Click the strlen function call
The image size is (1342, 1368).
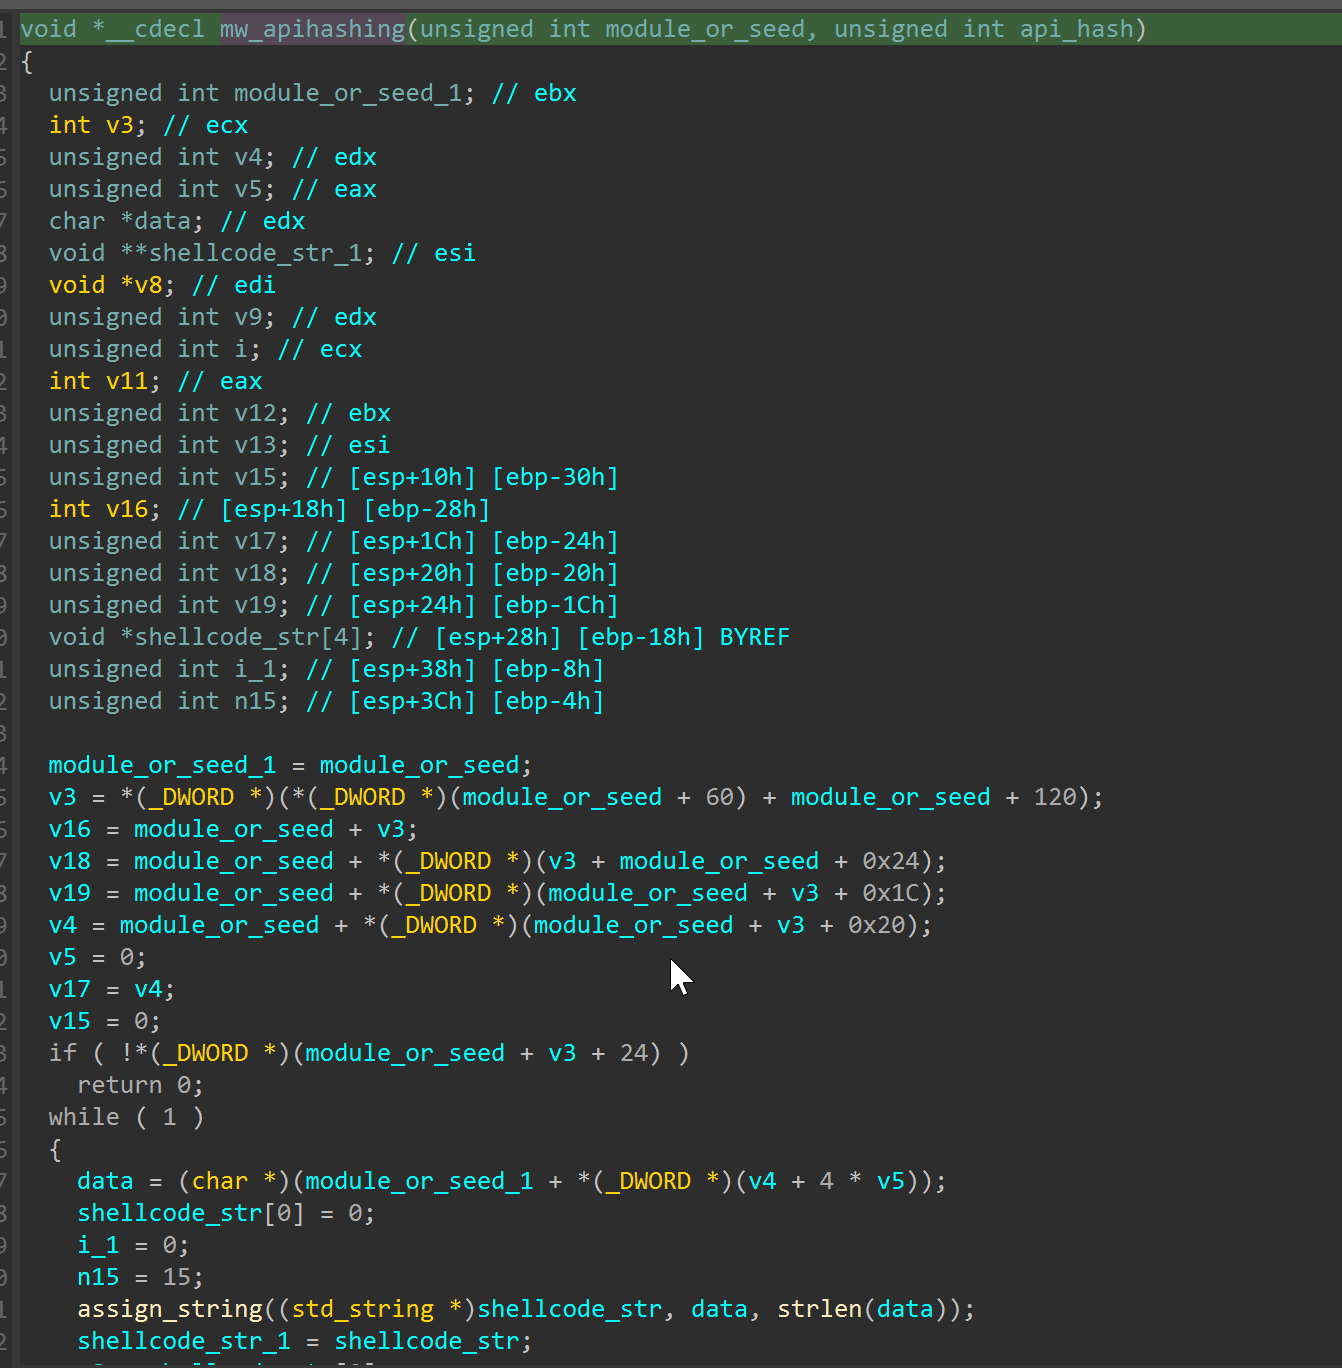pyautogui.click(x=819, y=1309)
